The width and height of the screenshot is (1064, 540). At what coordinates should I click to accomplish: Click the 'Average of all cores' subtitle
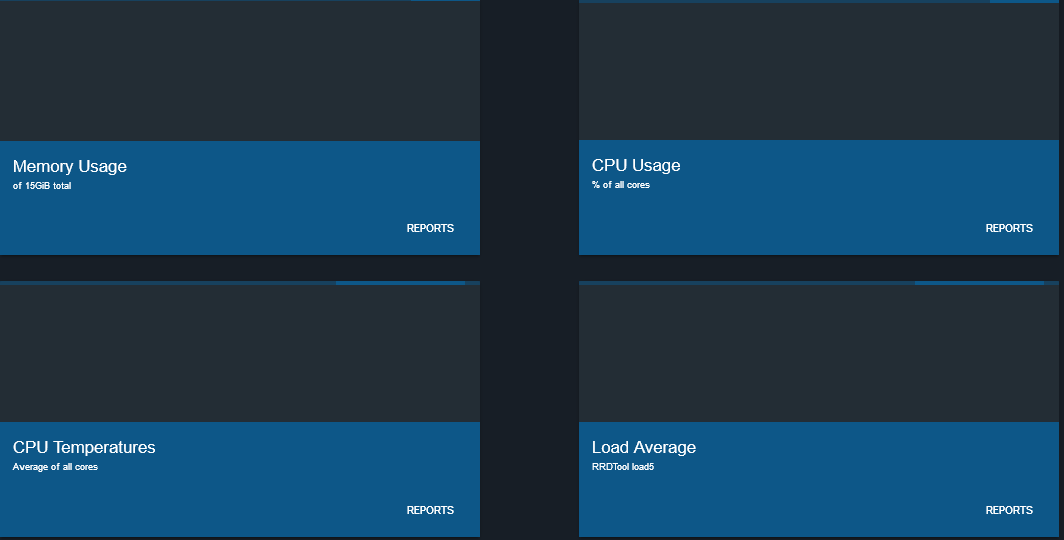click(x=55, y=467)
